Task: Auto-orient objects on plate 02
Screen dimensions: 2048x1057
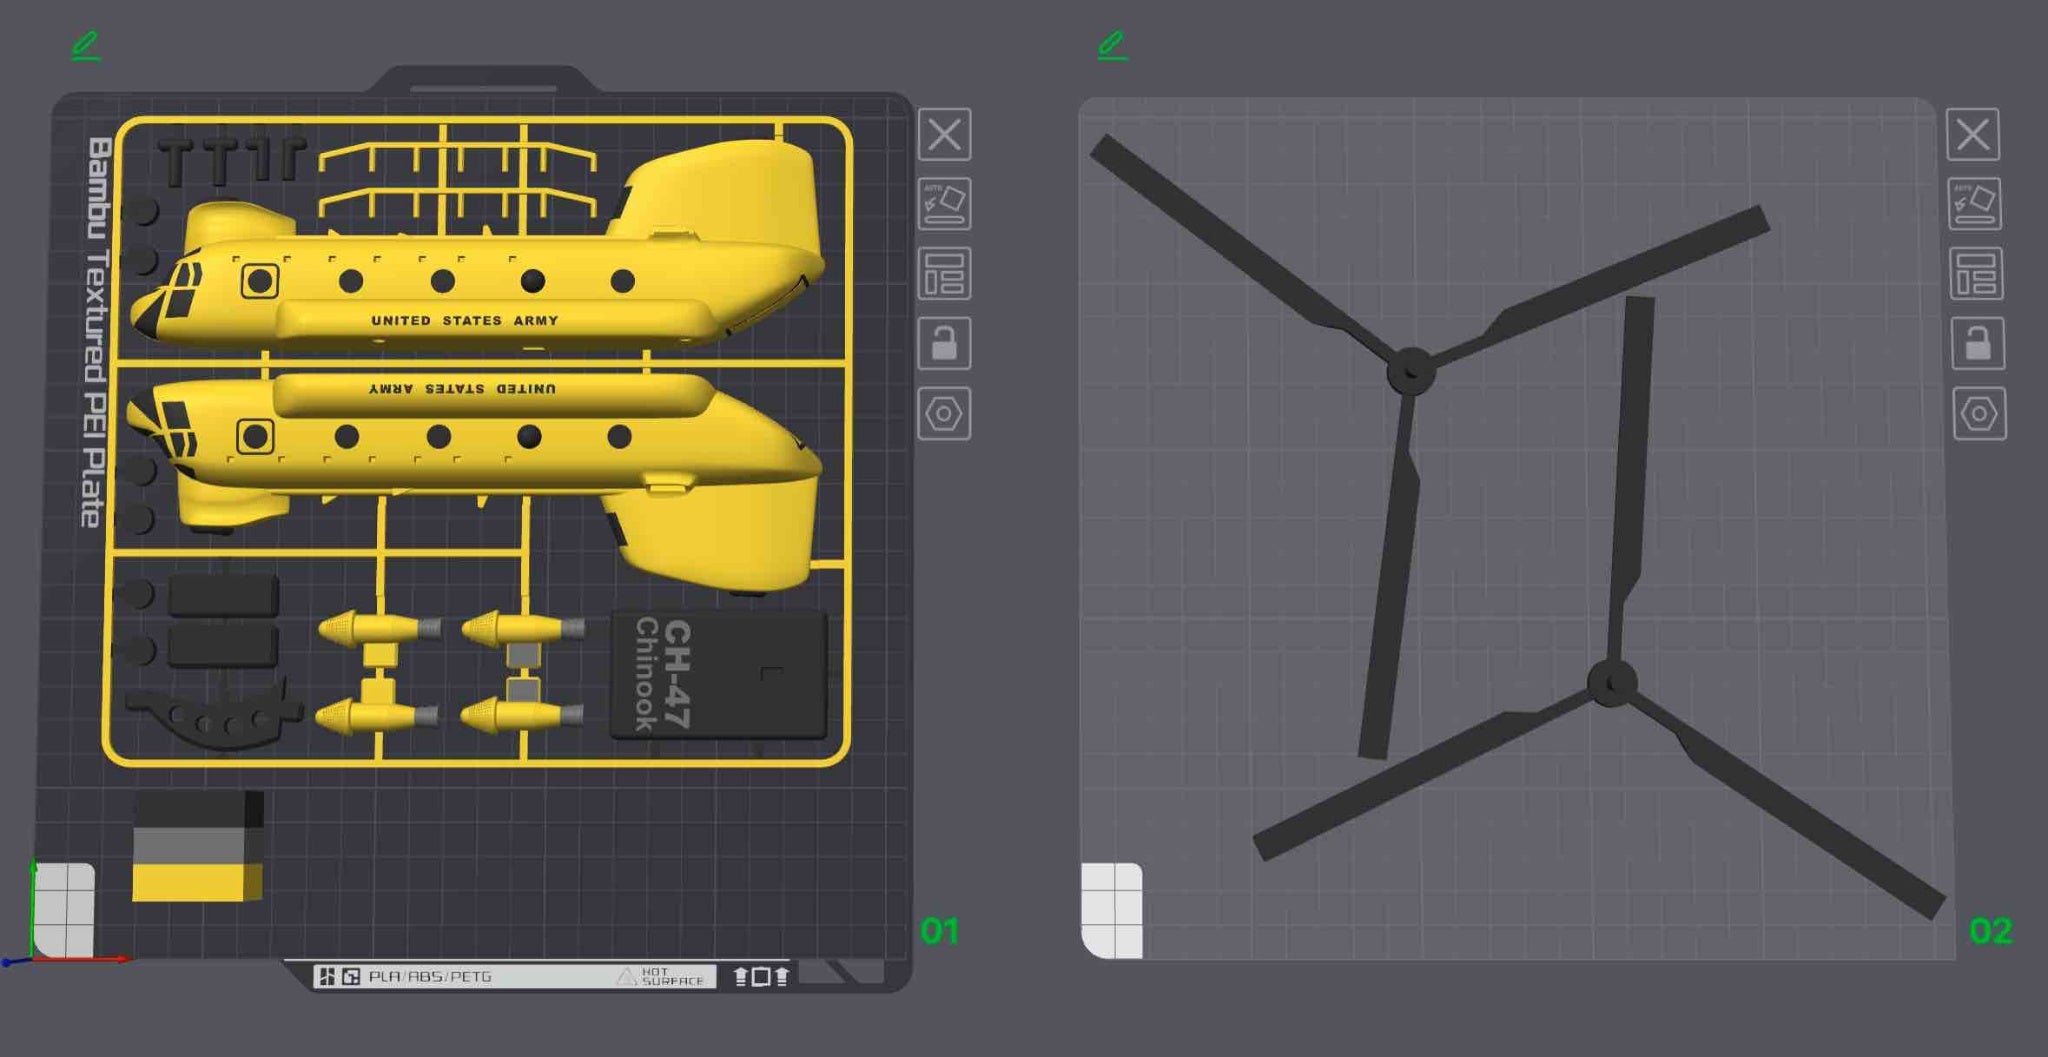Action: tap(1974, 203)
